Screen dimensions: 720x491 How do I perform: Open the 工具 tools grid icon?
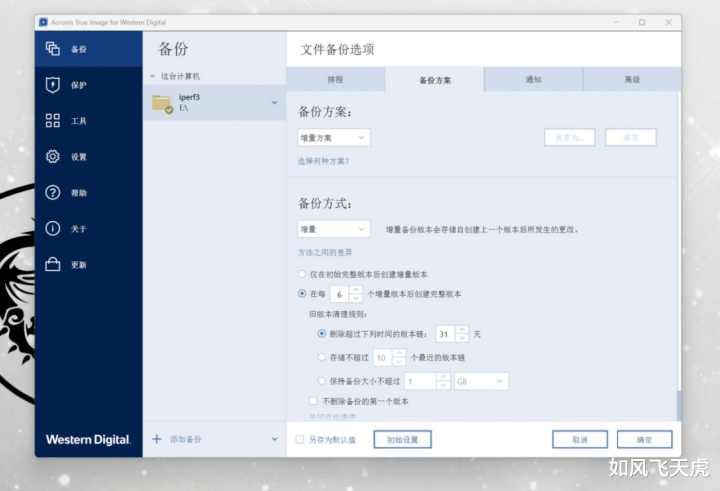point(52,121)
